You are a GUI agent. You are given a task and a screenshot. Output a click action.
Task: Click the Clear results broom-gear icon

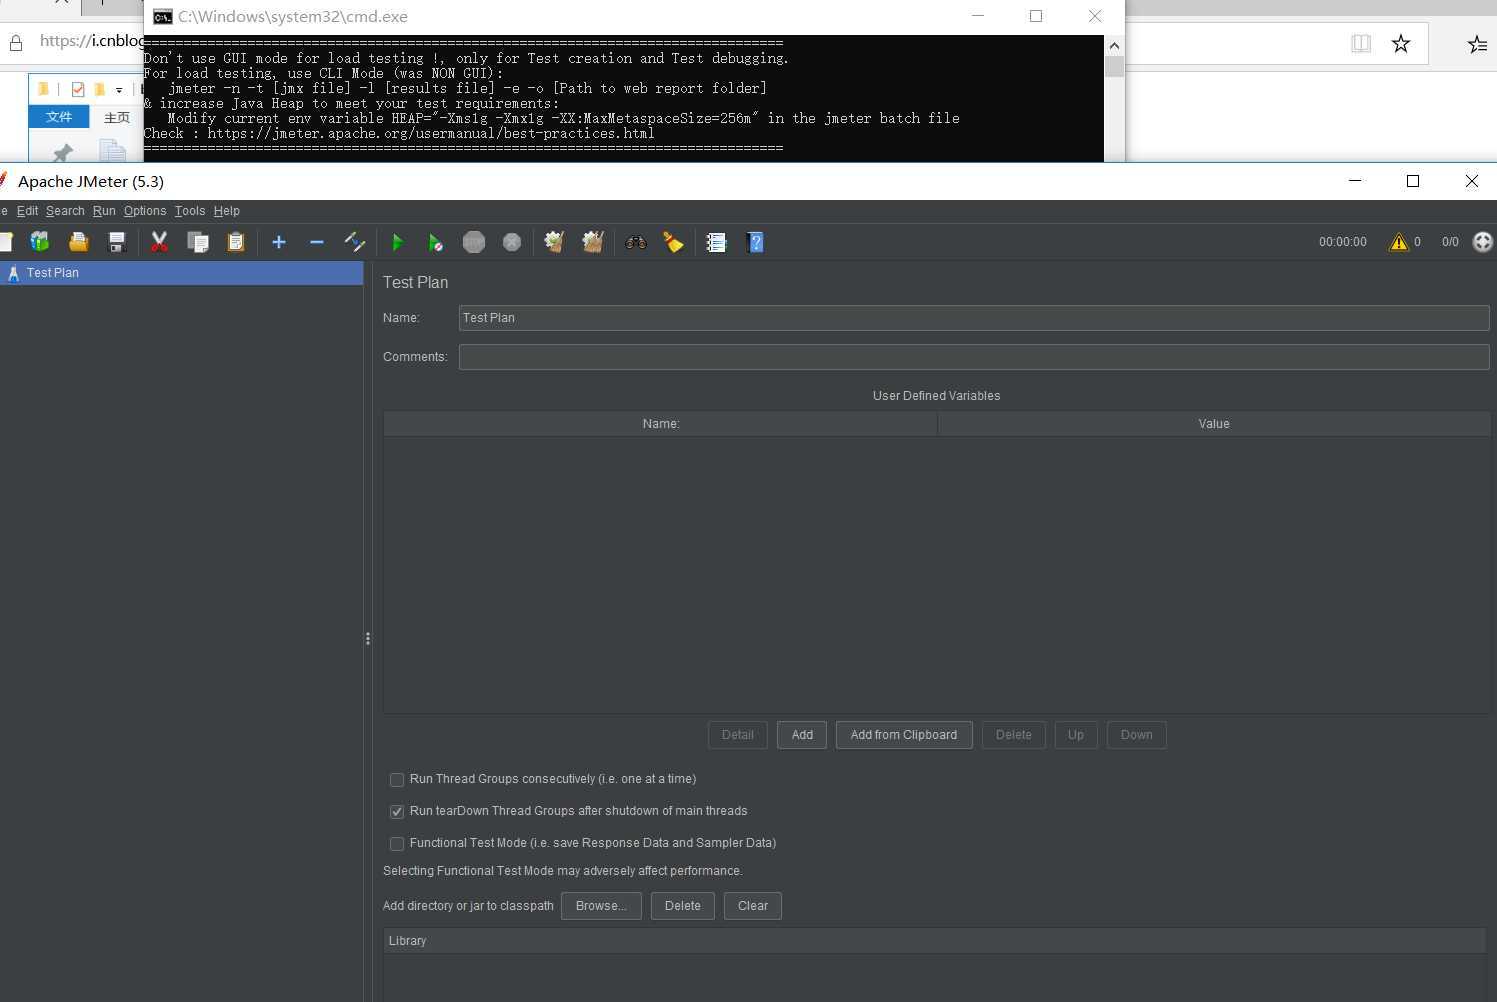554,242
